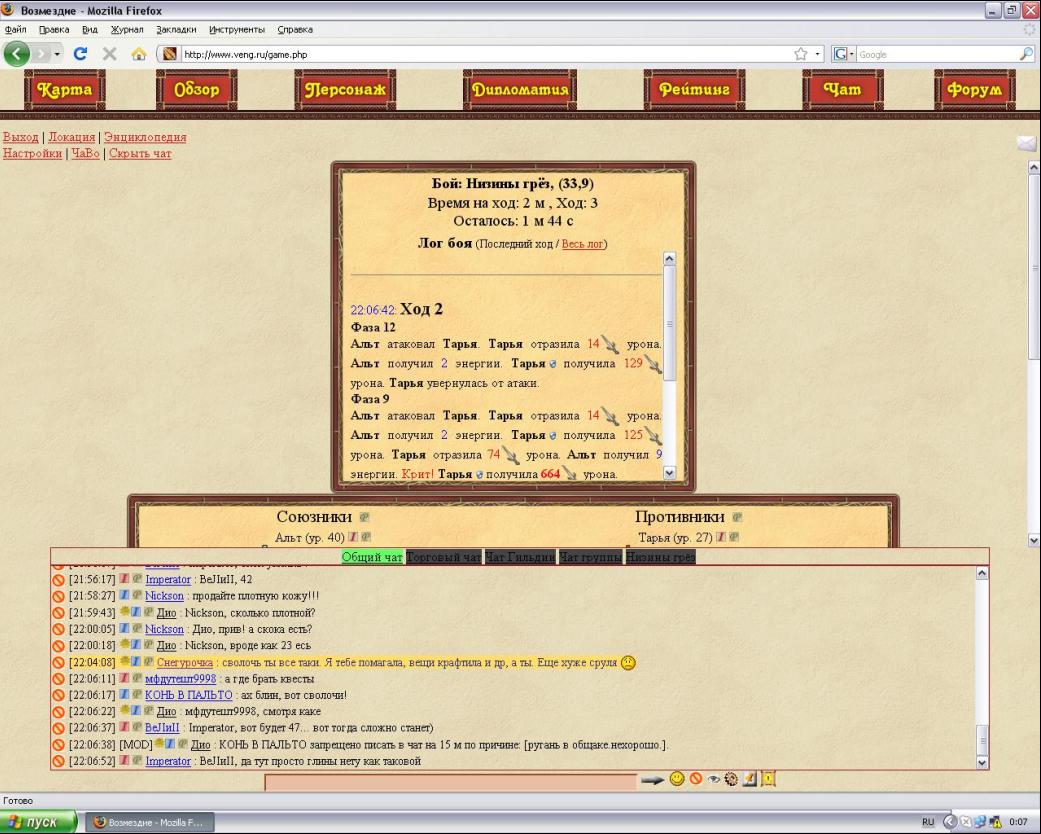The height and width of the screenshot is (834, 1041).
Task: Open the Дипломатия section button
Action: pos(520,89)
